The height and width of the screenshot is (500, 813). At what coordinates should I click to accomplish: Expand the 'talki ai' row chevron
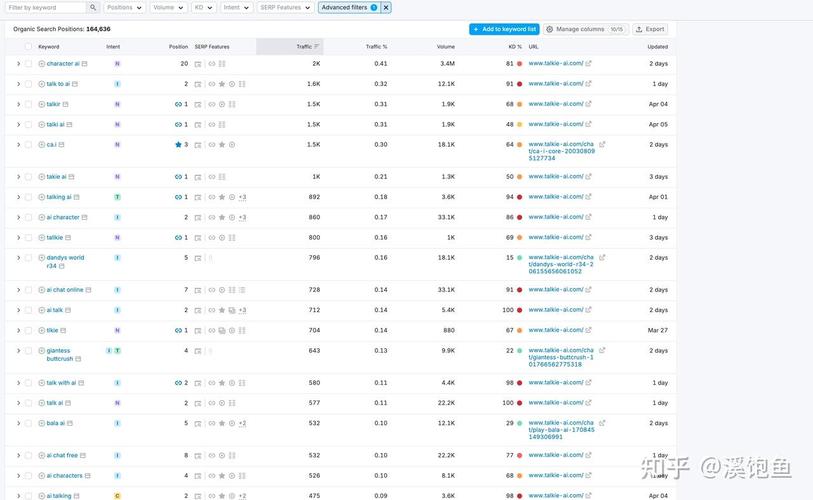click(x=18, y=124)
